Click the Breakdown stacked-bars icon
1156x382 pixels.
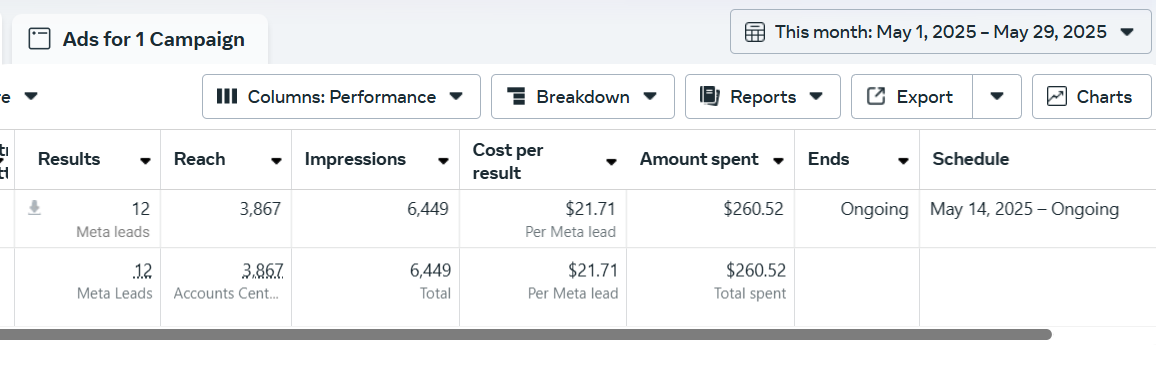point(516,97)
